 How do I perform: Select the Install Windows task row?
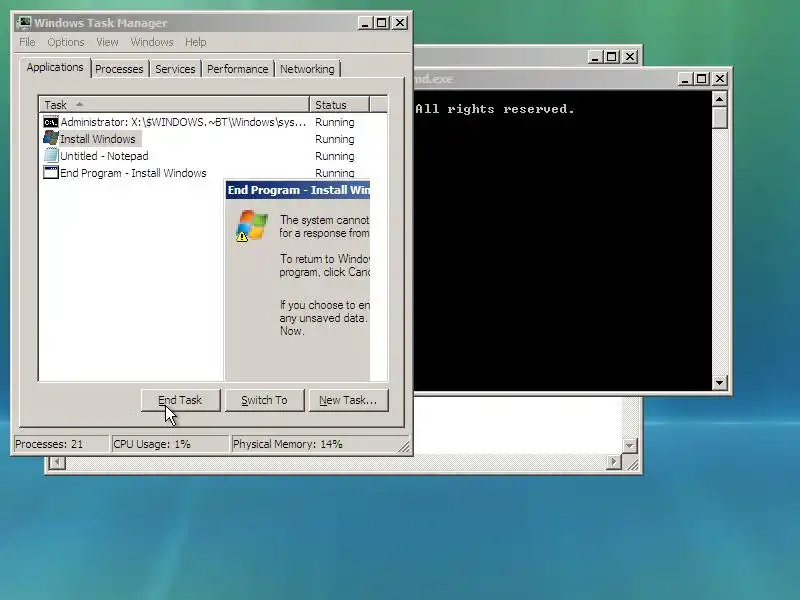click(x=98, y=139)
